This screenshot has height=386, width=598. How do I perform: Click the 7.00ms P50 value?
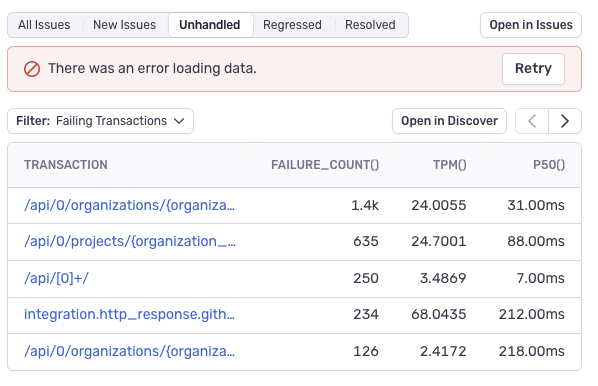point(540,278)
